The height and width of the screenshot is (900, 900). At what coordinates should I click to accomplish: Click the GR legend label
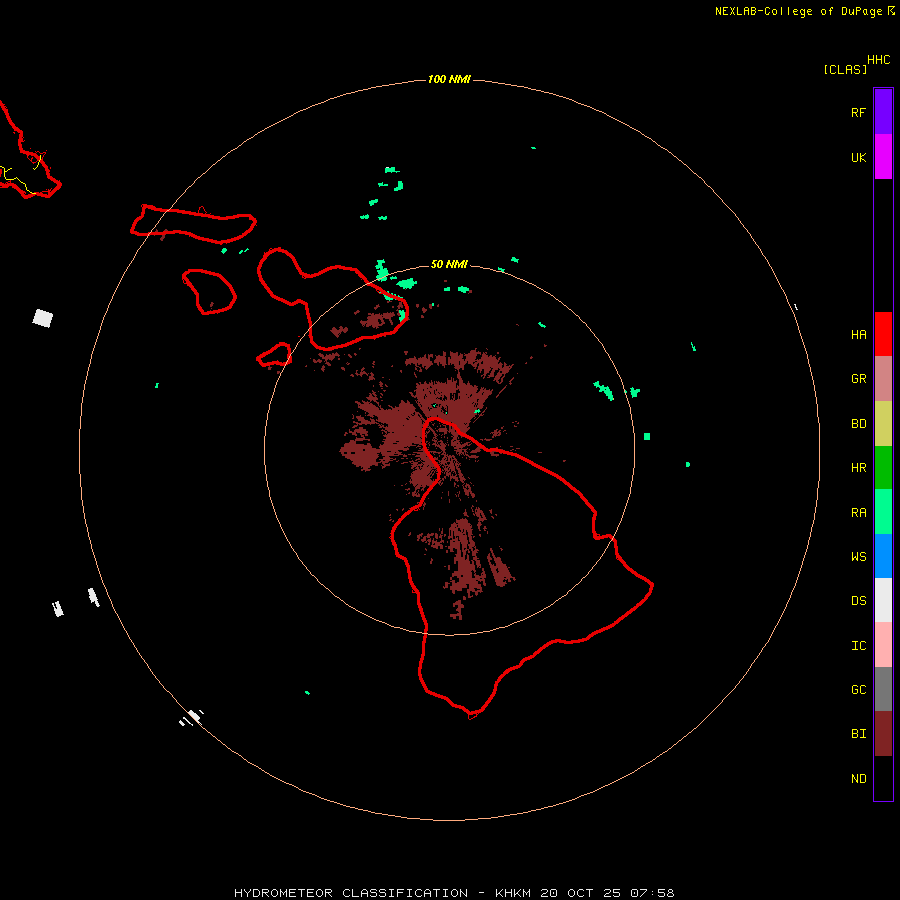(x=858, y=379)
